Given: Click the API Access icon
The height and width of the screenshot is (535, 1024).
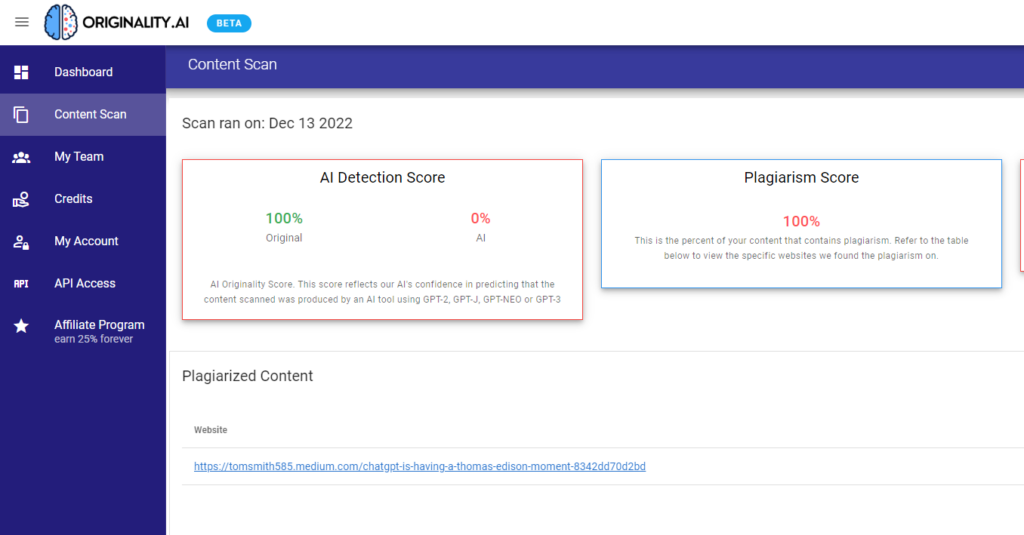Looking at the screenshot, I should coord(21,284).
